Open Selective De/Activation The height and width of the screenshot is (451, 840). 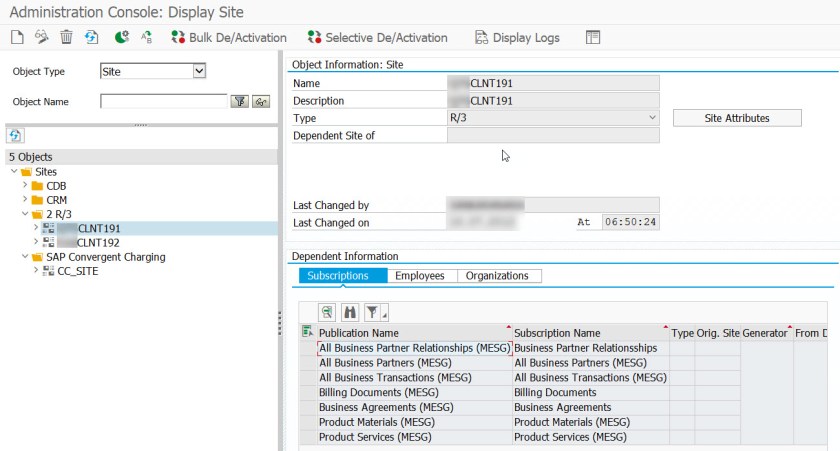pos(378,37)
